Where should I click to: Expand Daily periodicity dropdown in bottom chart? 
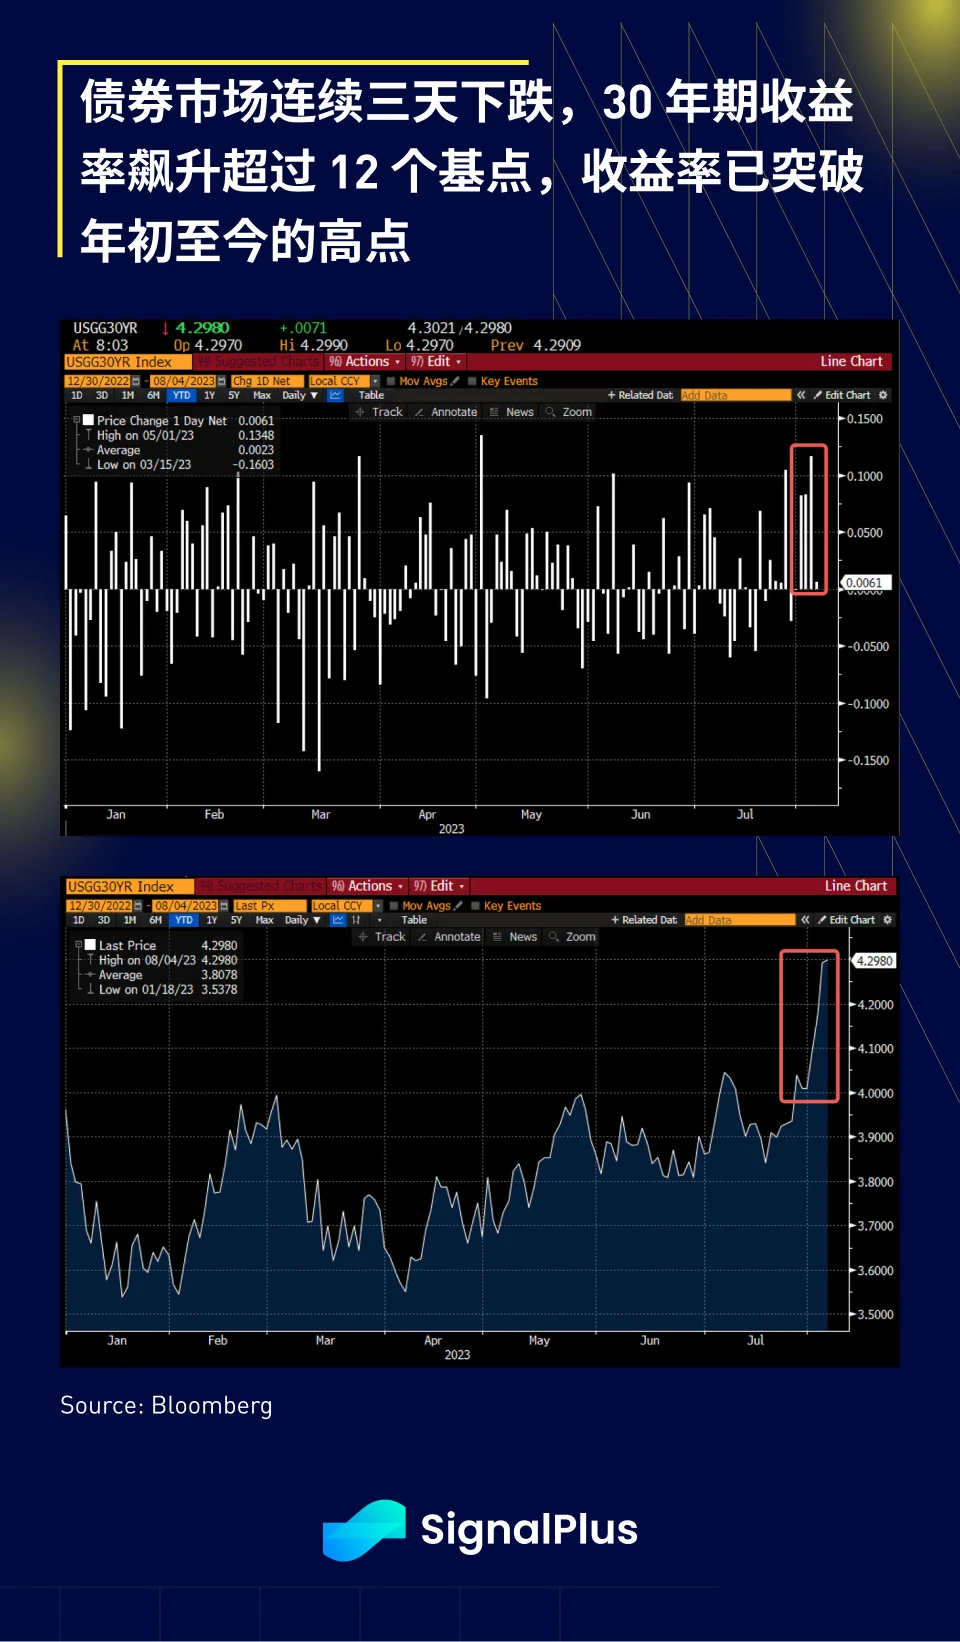pos(302,920)
